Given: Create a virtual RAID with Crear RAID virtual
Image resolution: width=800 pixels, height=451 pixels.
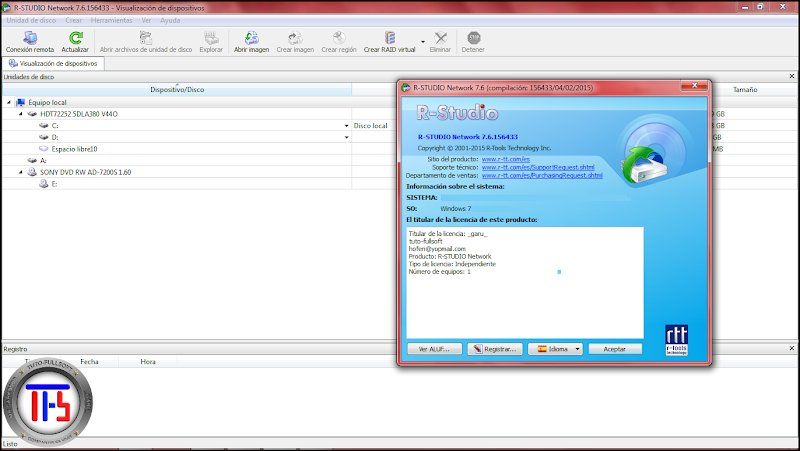Looking at the screenshot, I should coord(390,42).
